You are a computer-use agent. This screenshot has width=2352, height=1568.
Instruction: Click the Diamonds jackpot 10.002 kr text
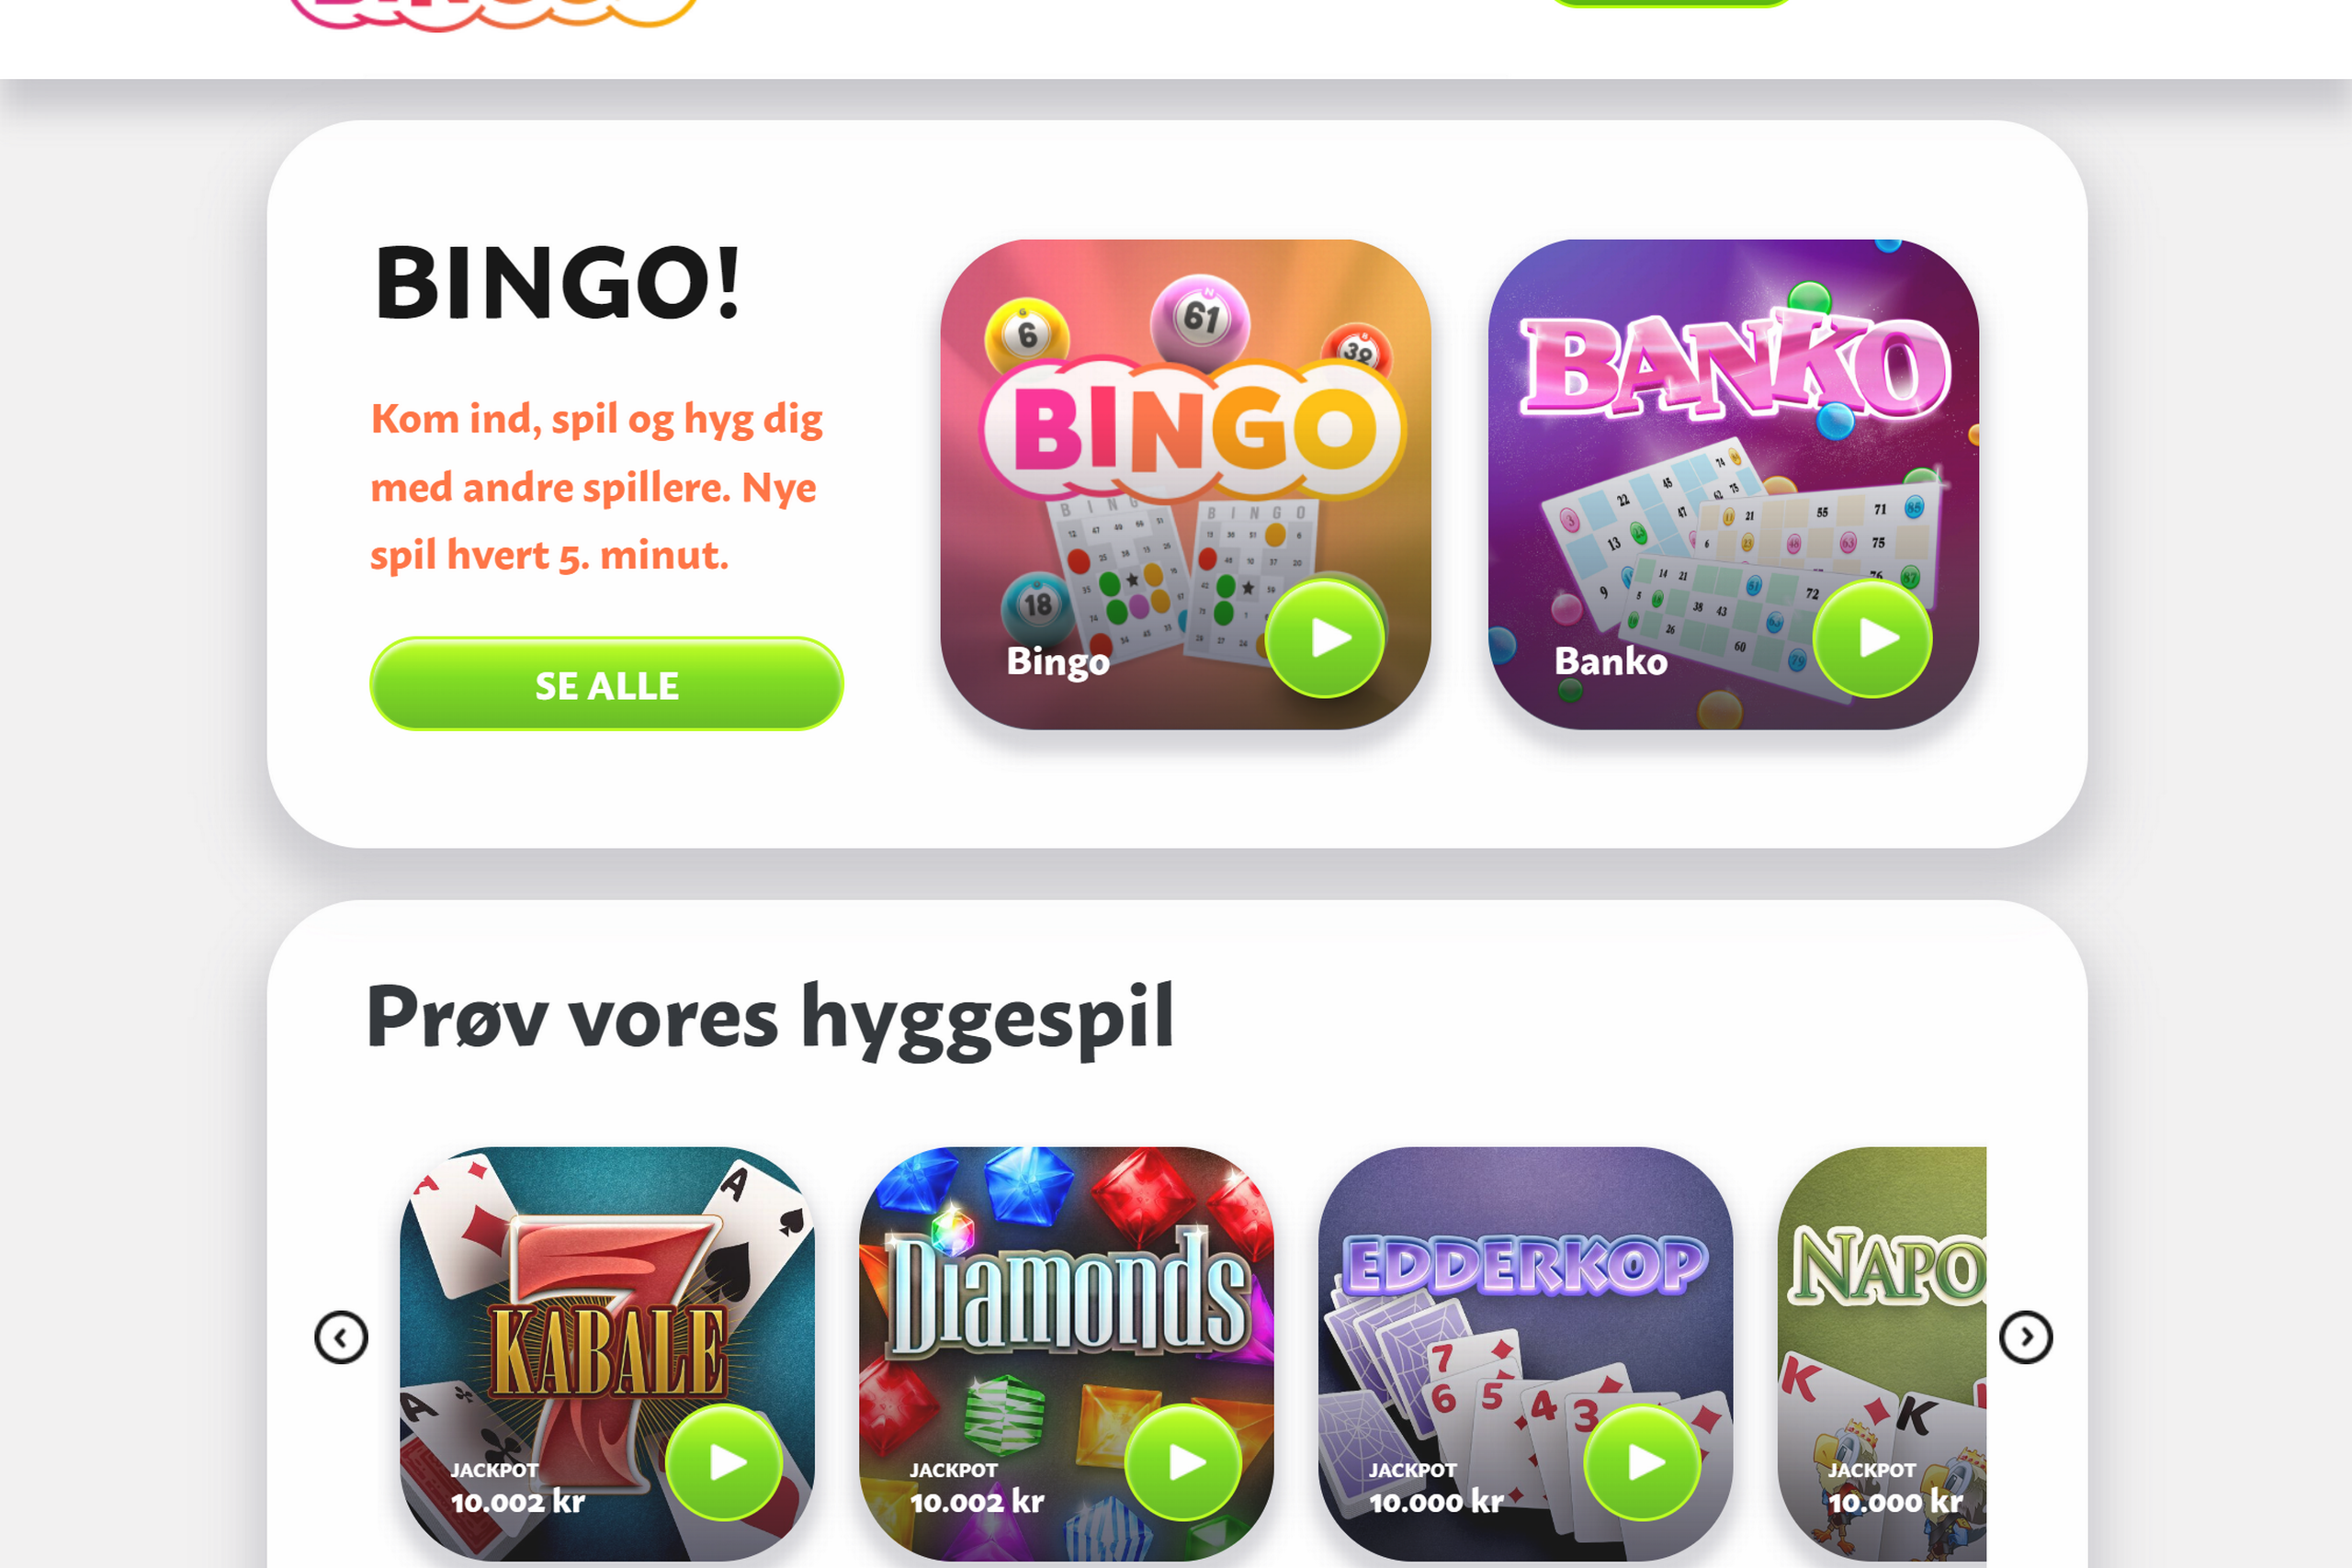pyautogui.click(x=977, y=1502)
